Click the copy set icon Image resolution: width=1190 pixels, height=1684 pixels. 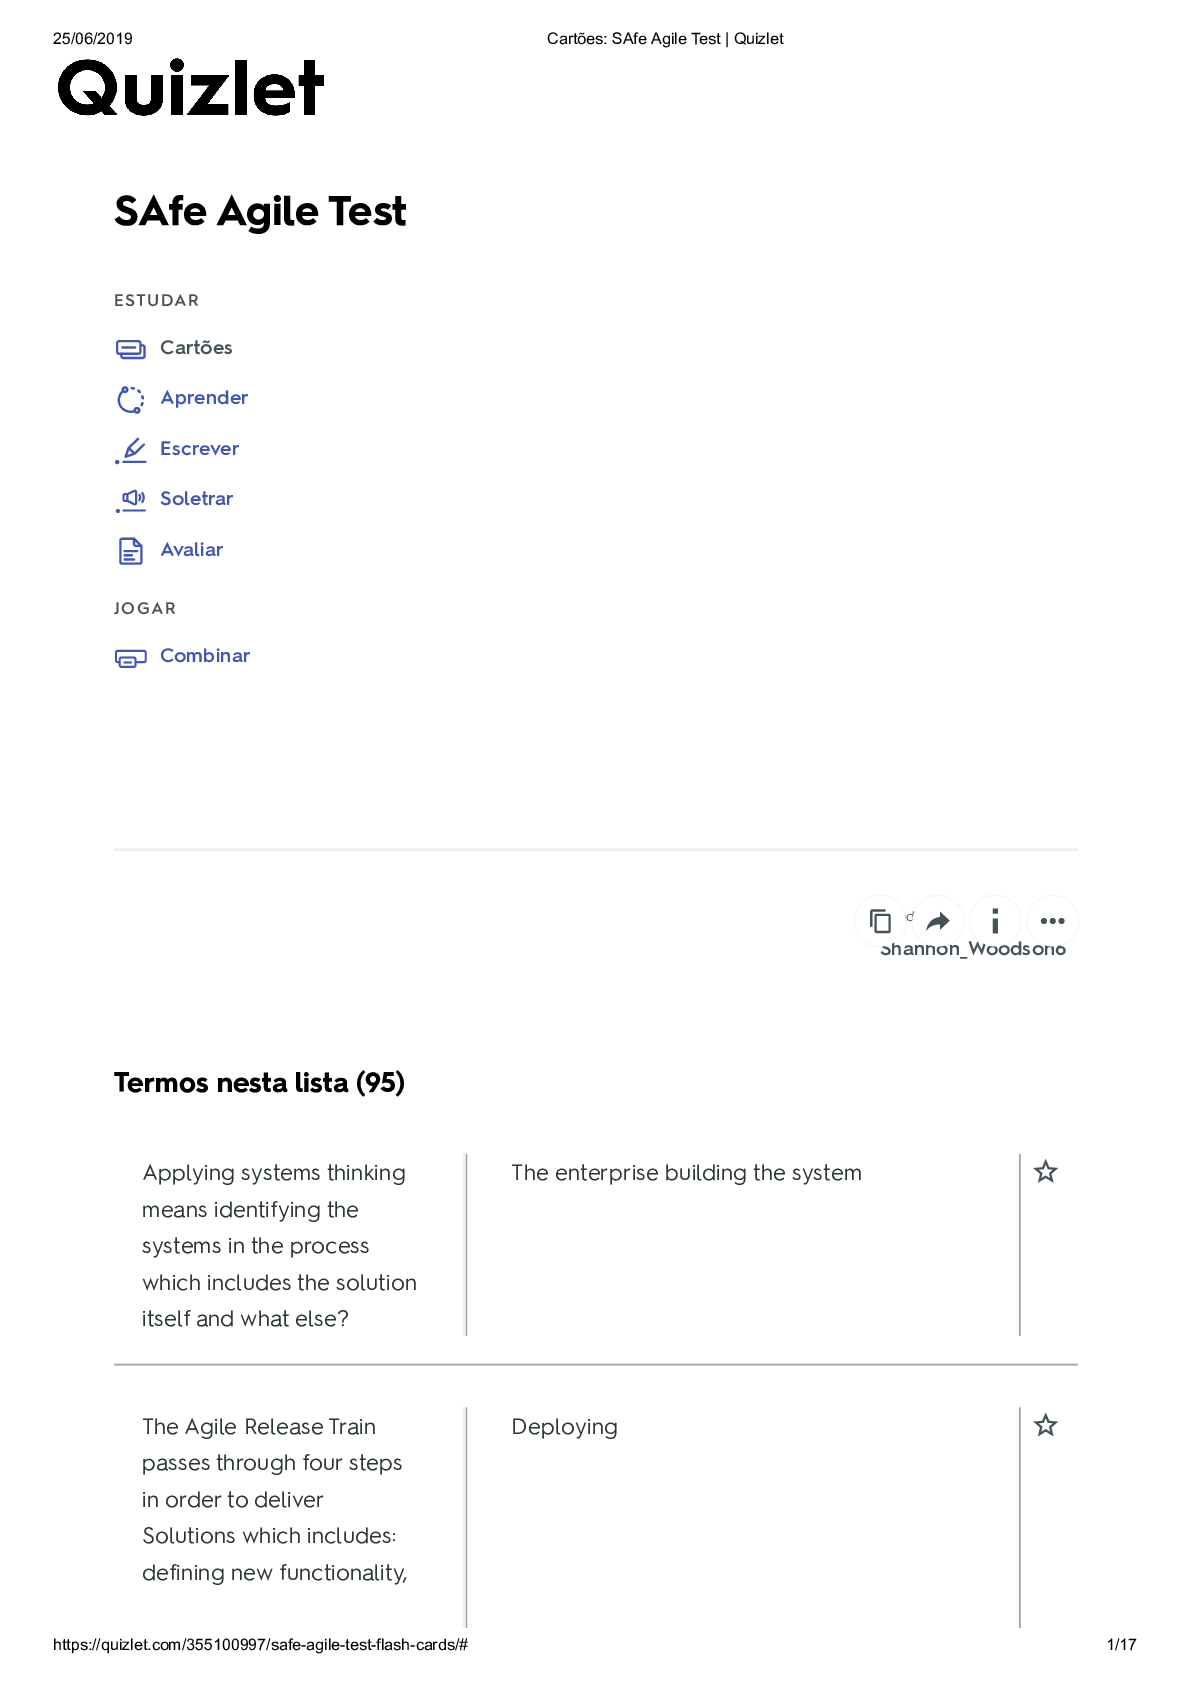(880, 921)
